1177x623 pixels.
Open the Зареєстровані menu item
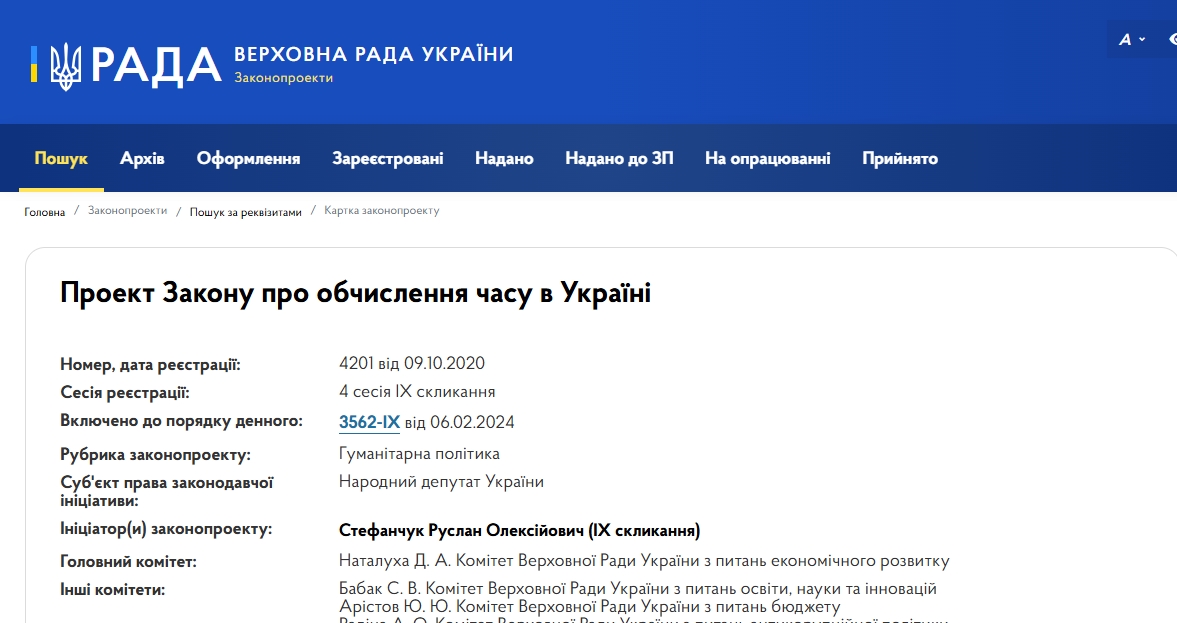388,158
